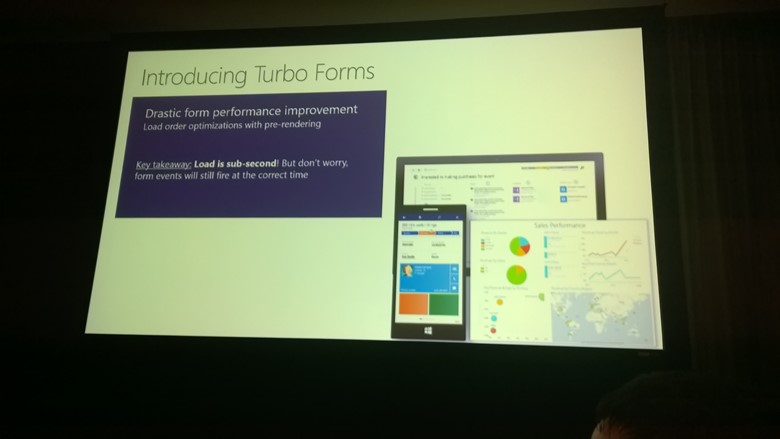The width and height of the screenshot is (780, 439).
Task: Tap the orange tile on the phone screen
Action: coord(415,303)
